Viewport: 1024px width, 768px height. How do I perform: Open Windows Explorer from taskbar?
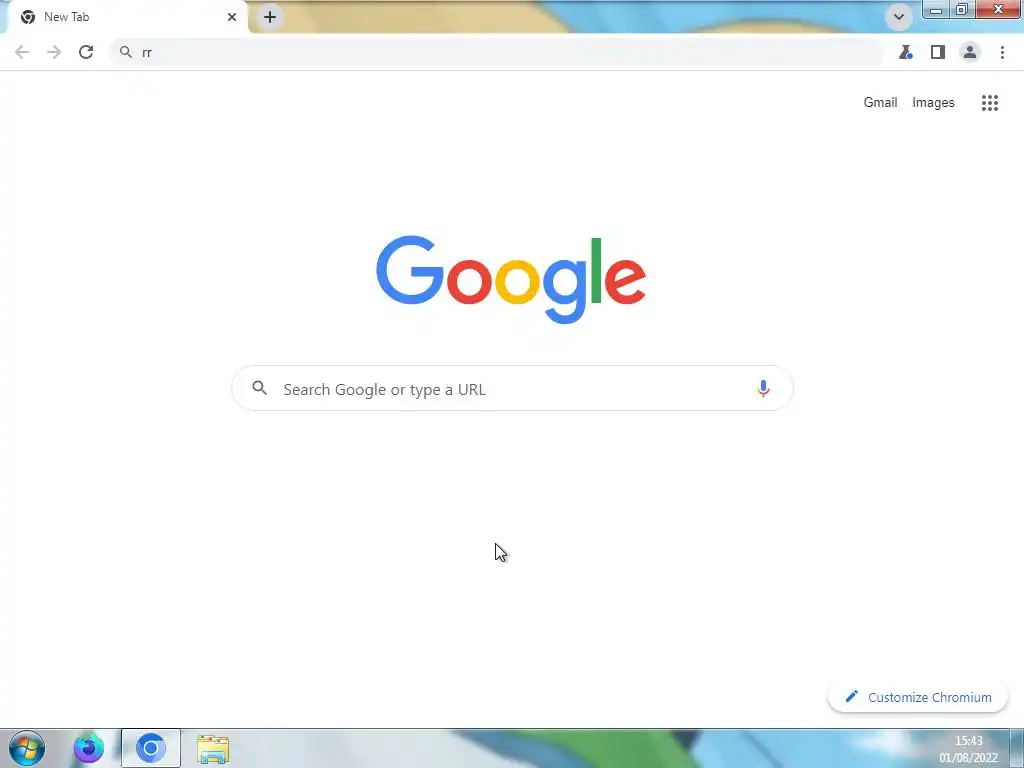pyautogui.click(x=213, y=748)
